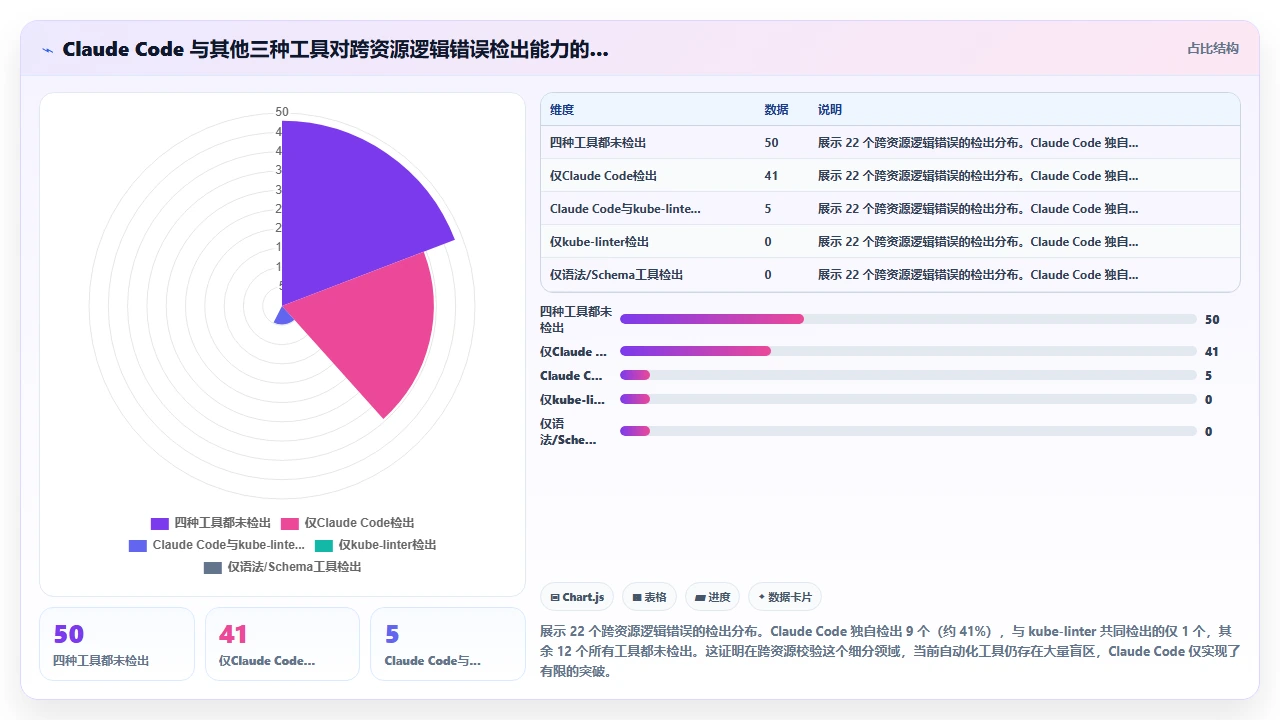Click the page title text in the header
Screen dimensions: 1280x720
pos(335,49)
